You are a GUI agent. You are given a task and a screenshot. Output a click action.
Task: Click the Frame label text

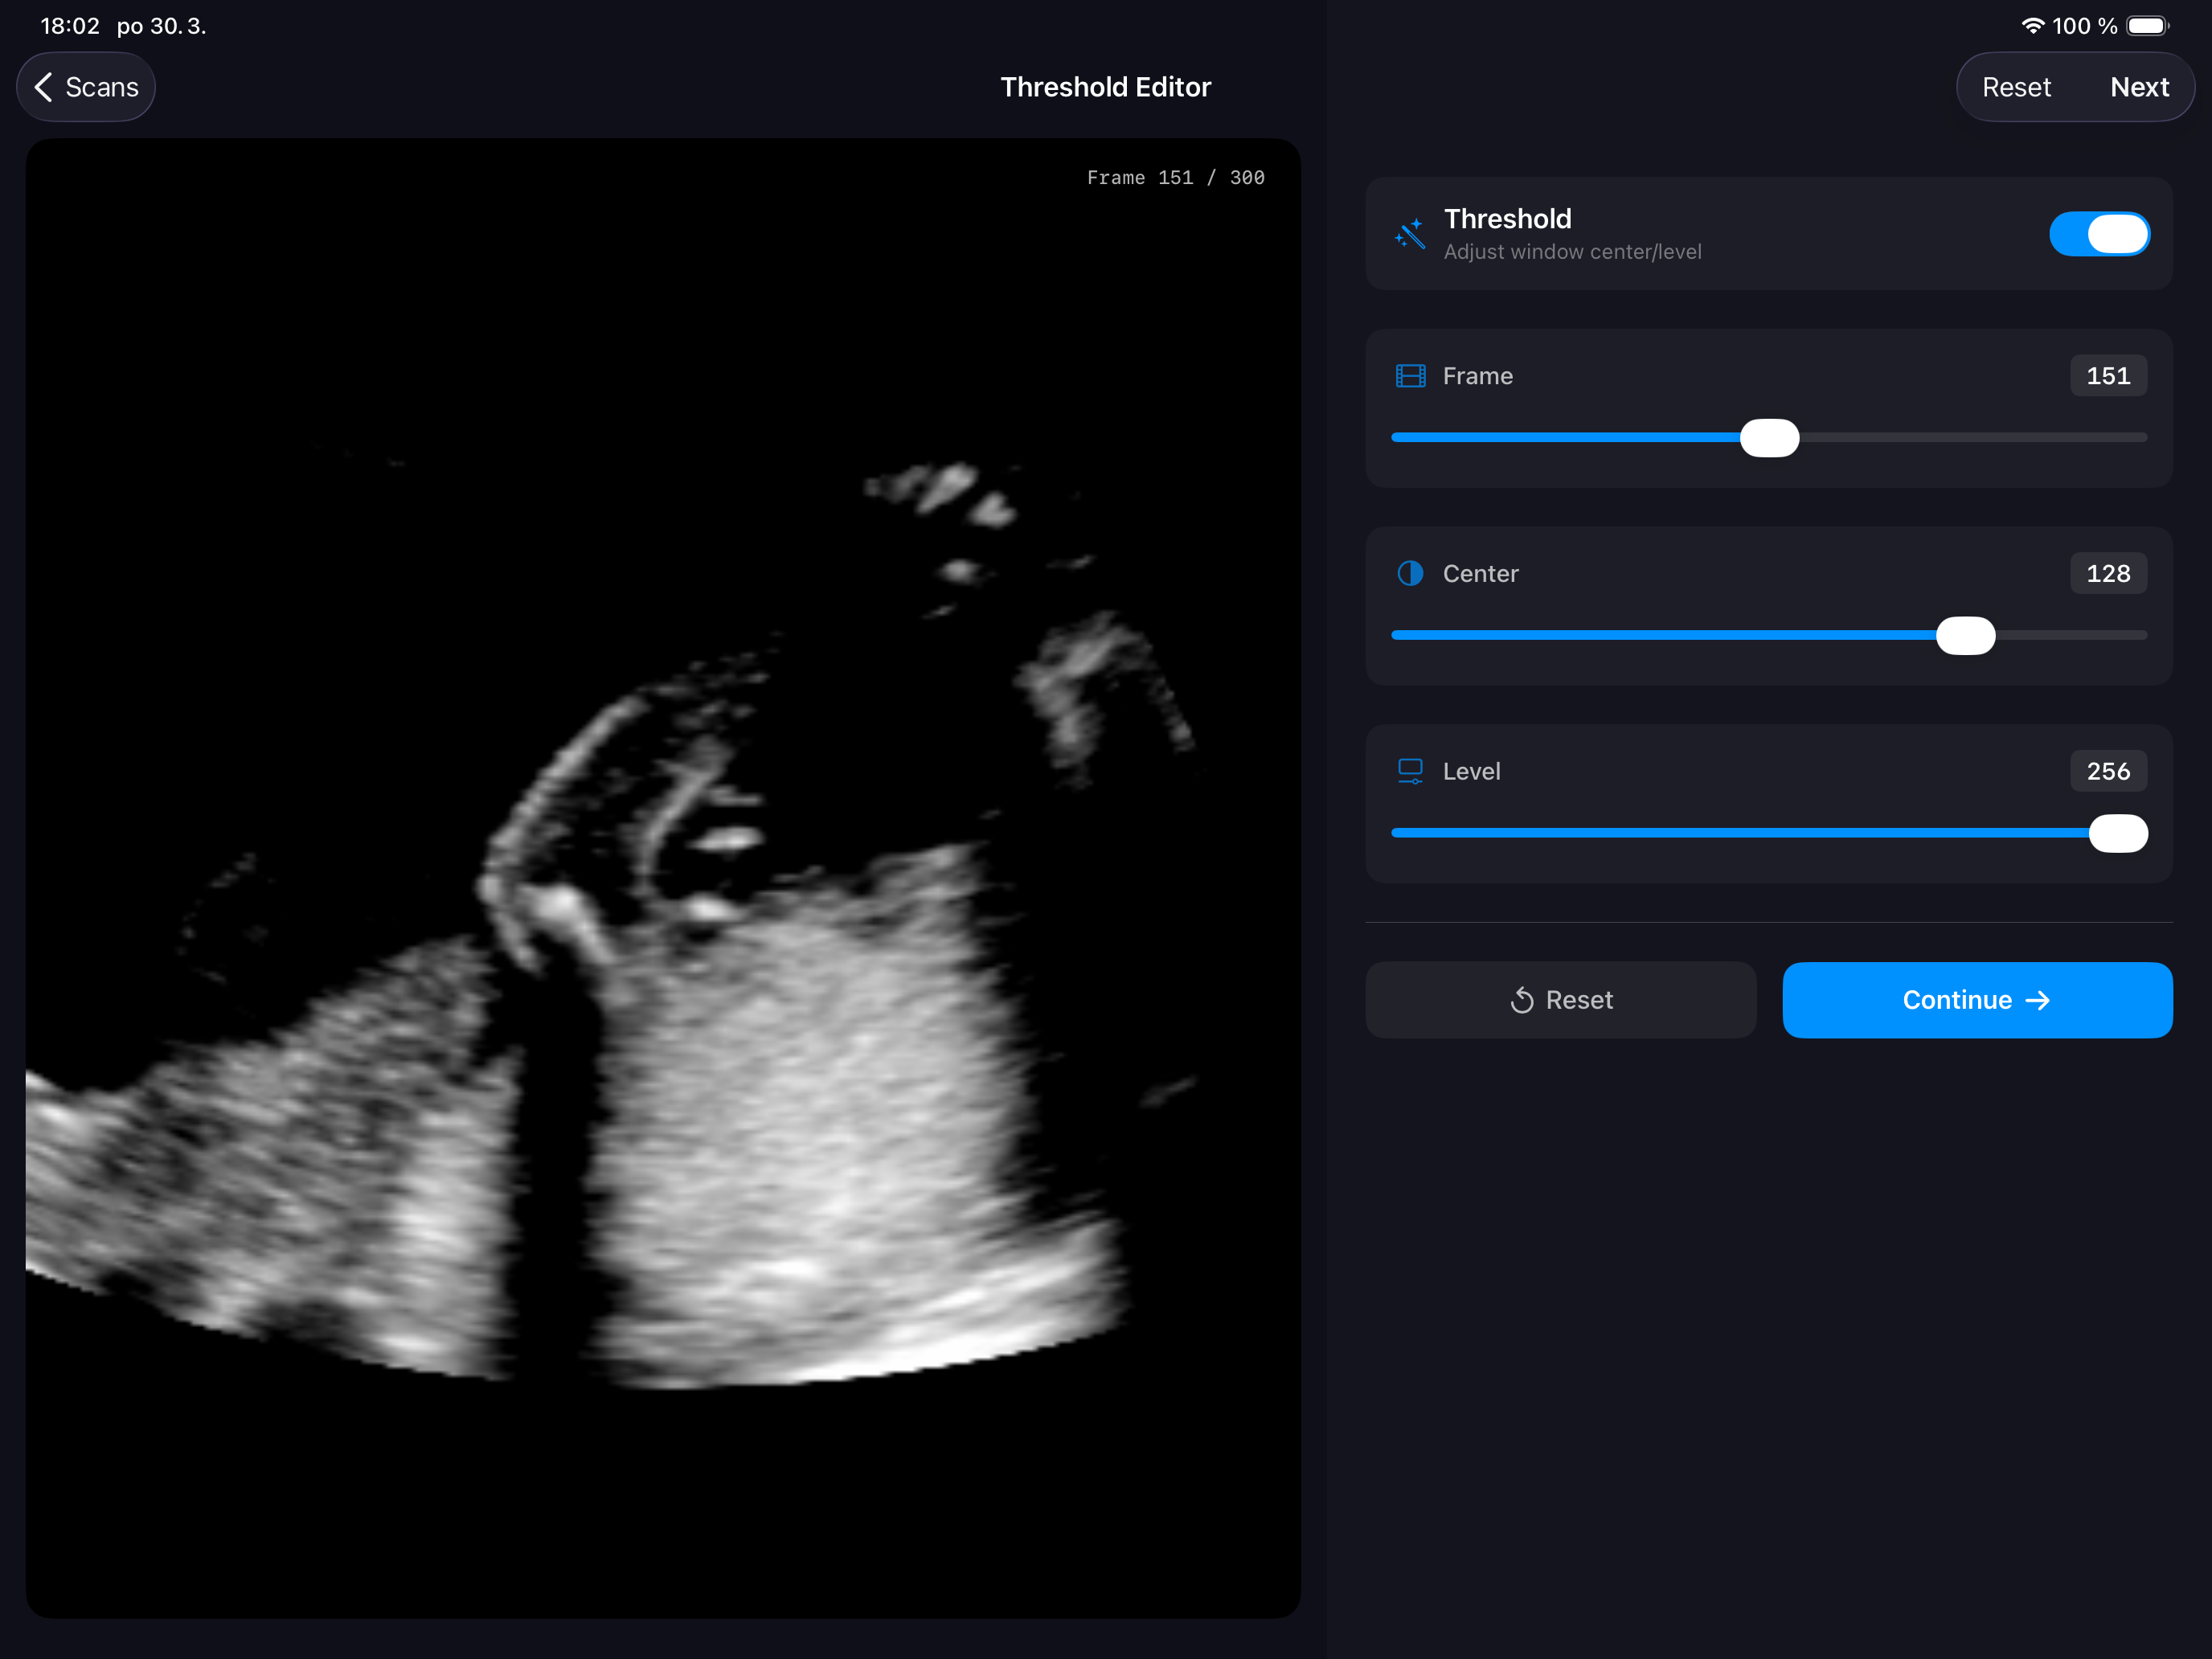(x=1477, y=376)
